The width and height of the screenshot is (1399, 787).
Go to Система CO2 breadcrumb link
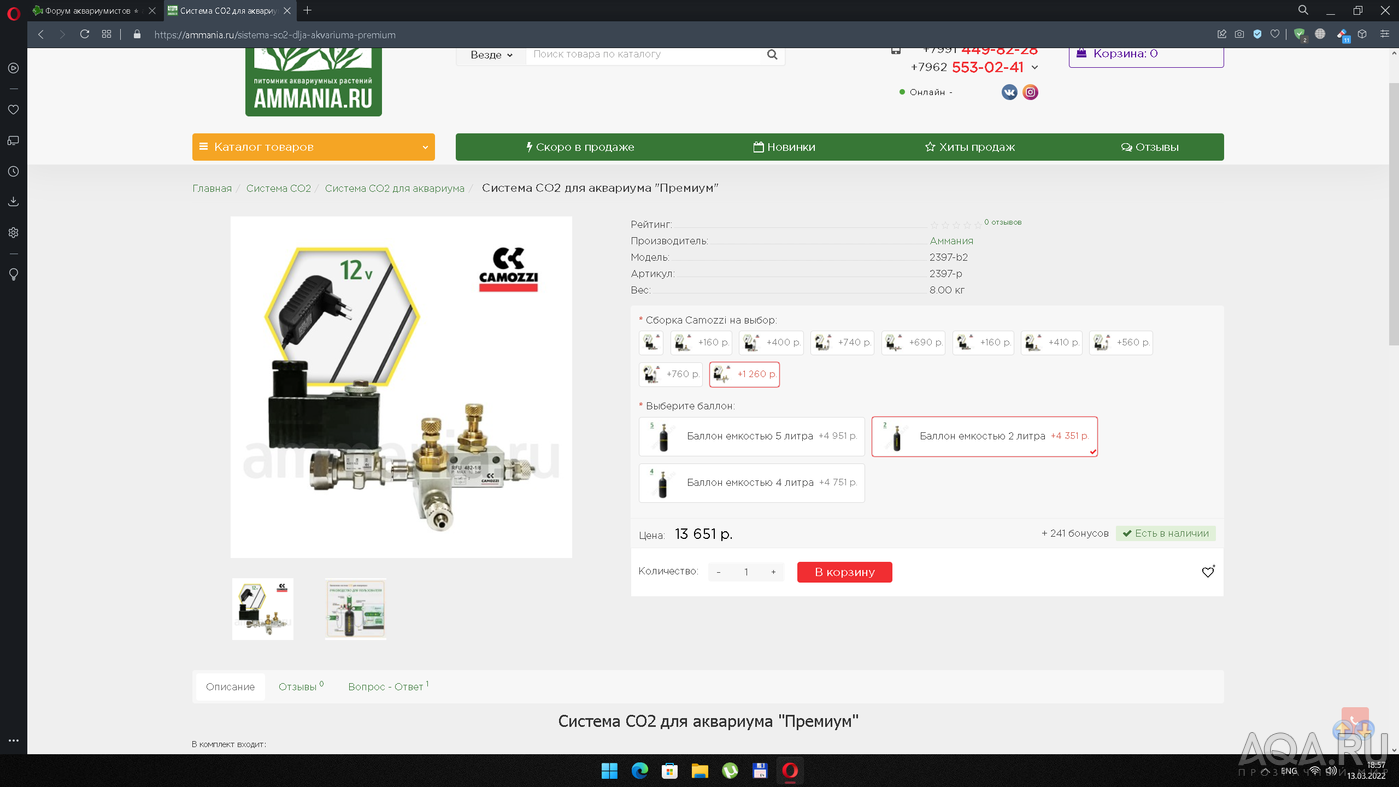[x=278, y=188]
